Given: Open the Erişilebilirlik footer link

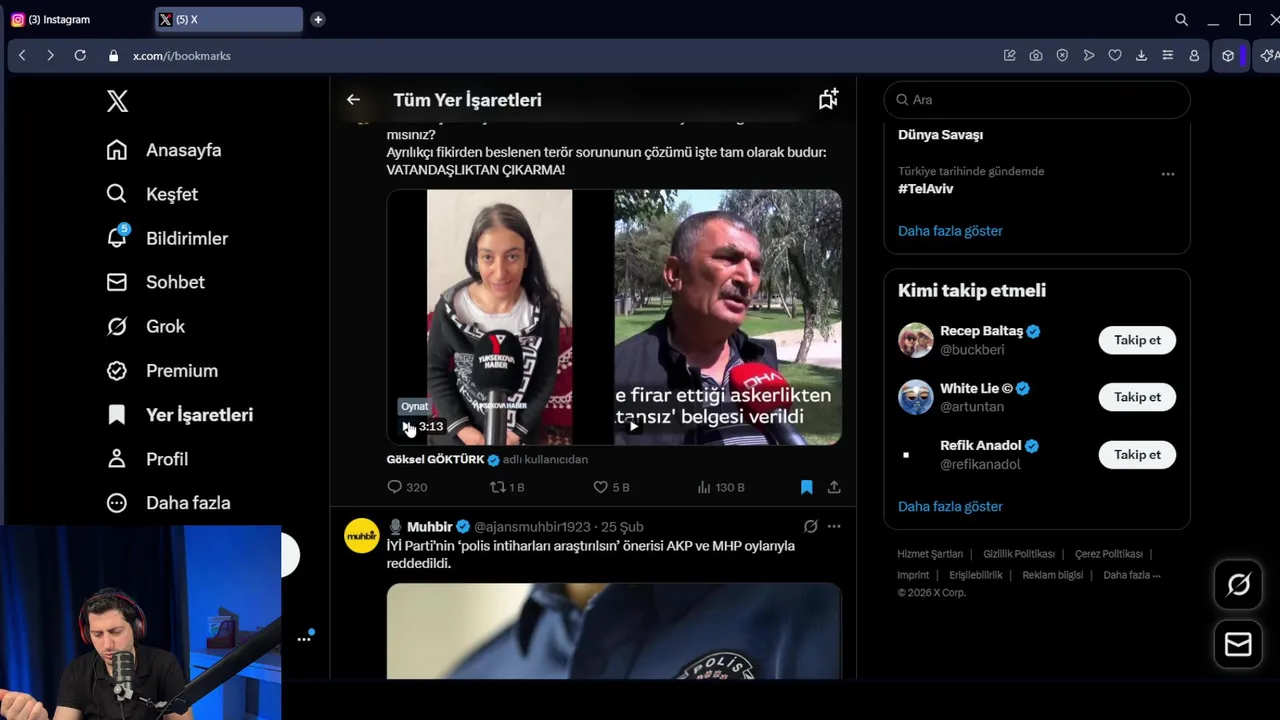Looking at the screenshot, I should (x=975, y=575).
